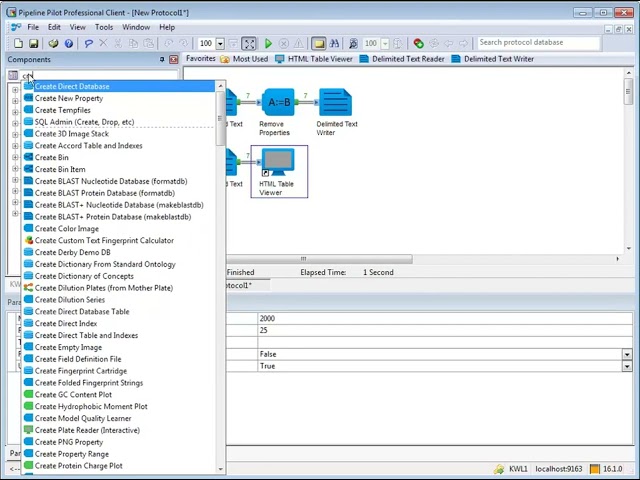Click the orange version status icon
640x480 pixels.
click(595, 469)
